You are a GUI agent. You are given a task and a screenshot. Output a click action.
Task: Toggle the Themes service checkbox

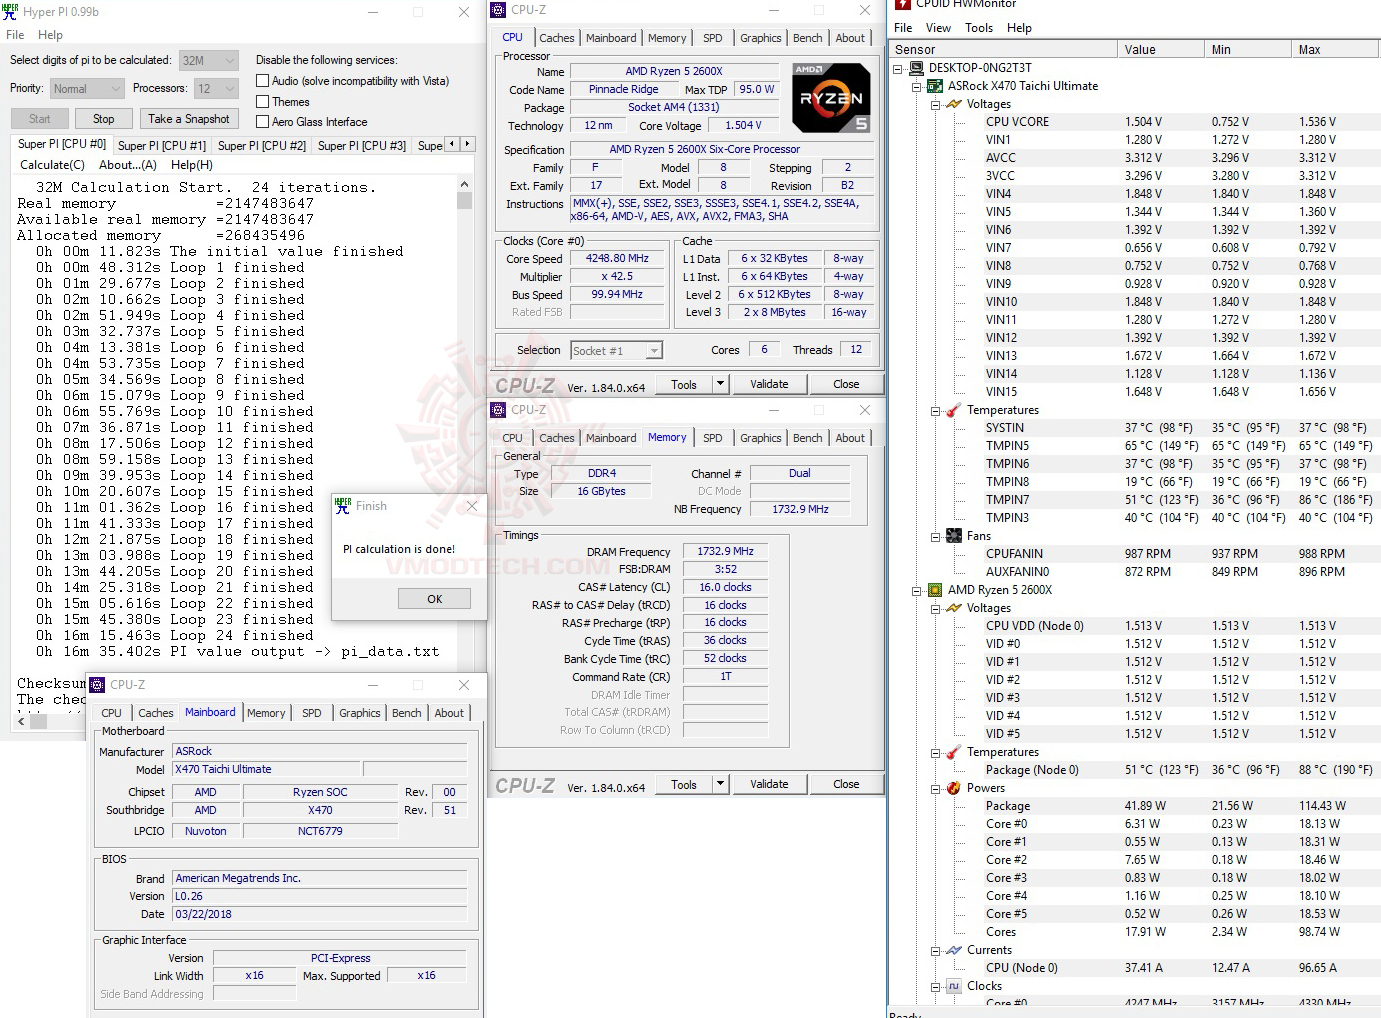263,102
